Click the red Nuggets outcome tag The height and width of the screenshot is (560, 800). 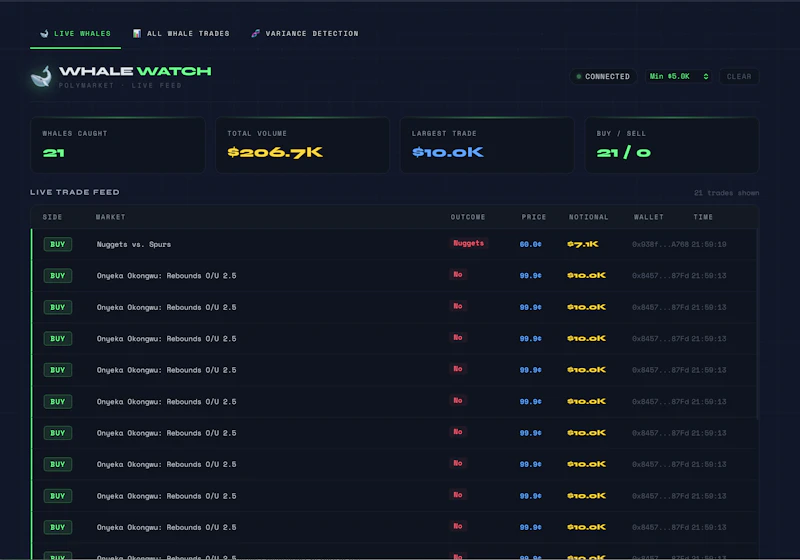tap(468, 243)
